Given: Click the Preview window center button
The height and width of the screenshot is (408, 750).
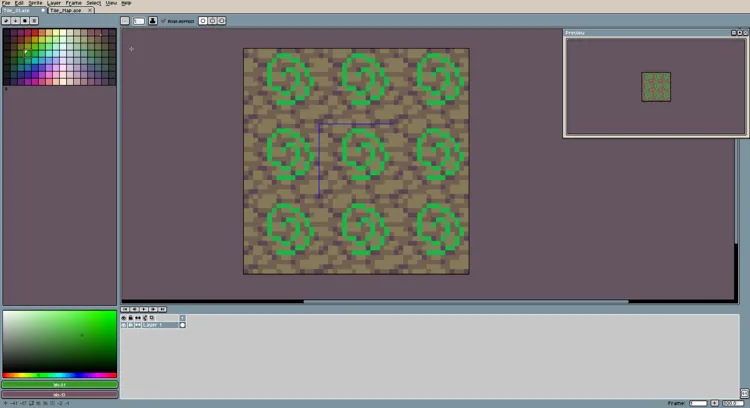Looking at the screenshot, I should [x=734, y=33].
